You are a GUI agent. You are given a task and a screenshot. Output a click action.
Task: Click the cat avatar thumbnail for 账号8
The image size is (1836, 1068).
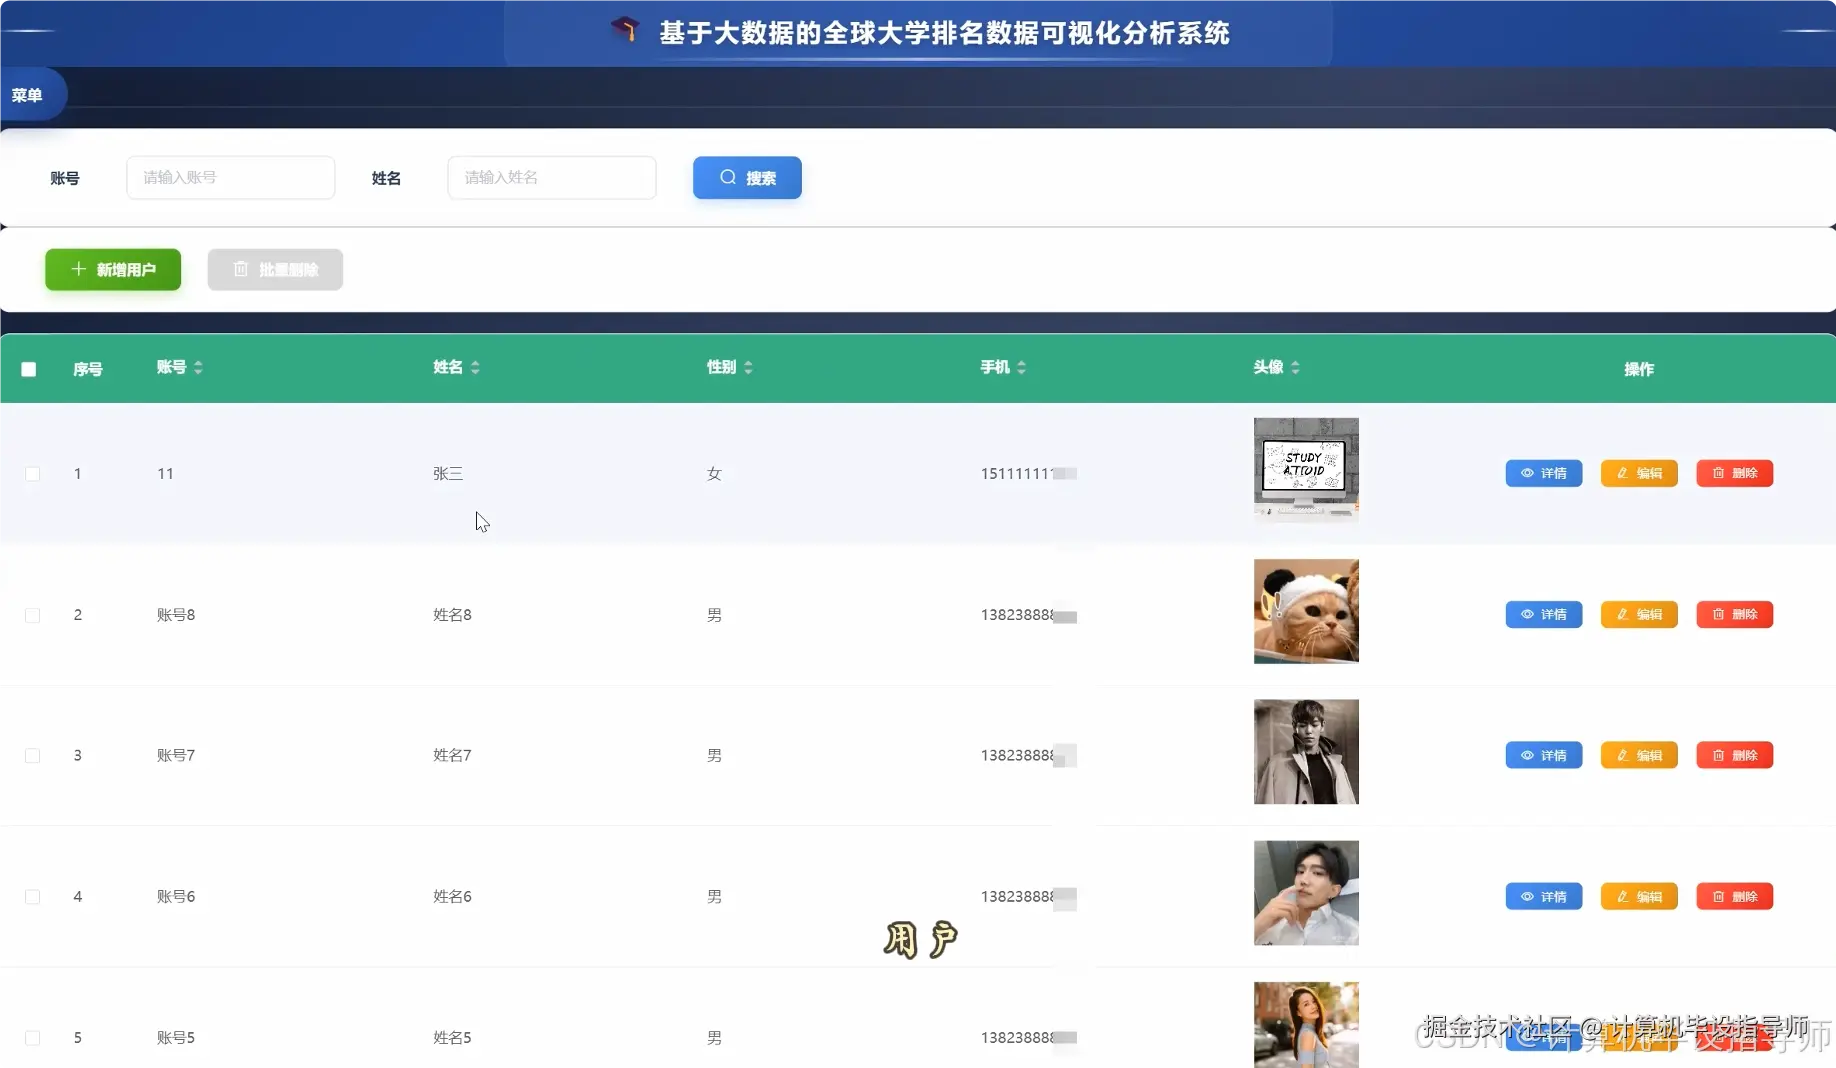(1306, 611)
